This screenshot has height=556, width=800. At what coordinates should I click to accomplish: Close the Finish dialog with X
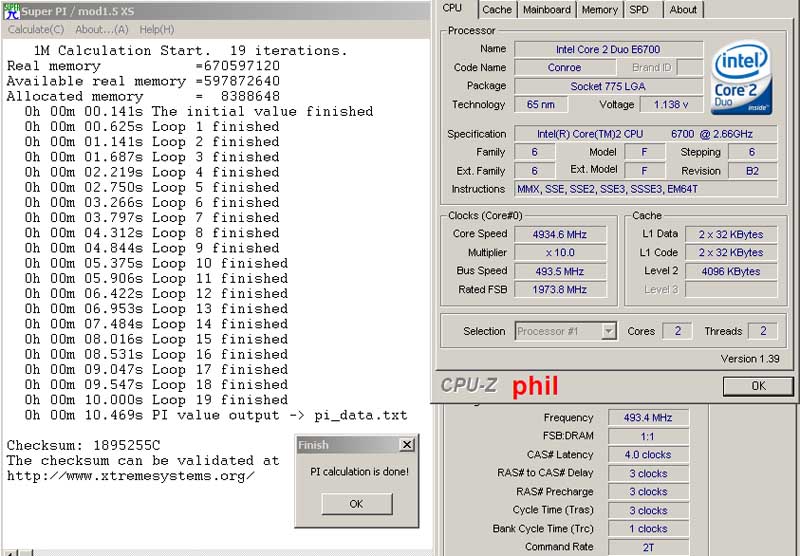coord(406,445)
